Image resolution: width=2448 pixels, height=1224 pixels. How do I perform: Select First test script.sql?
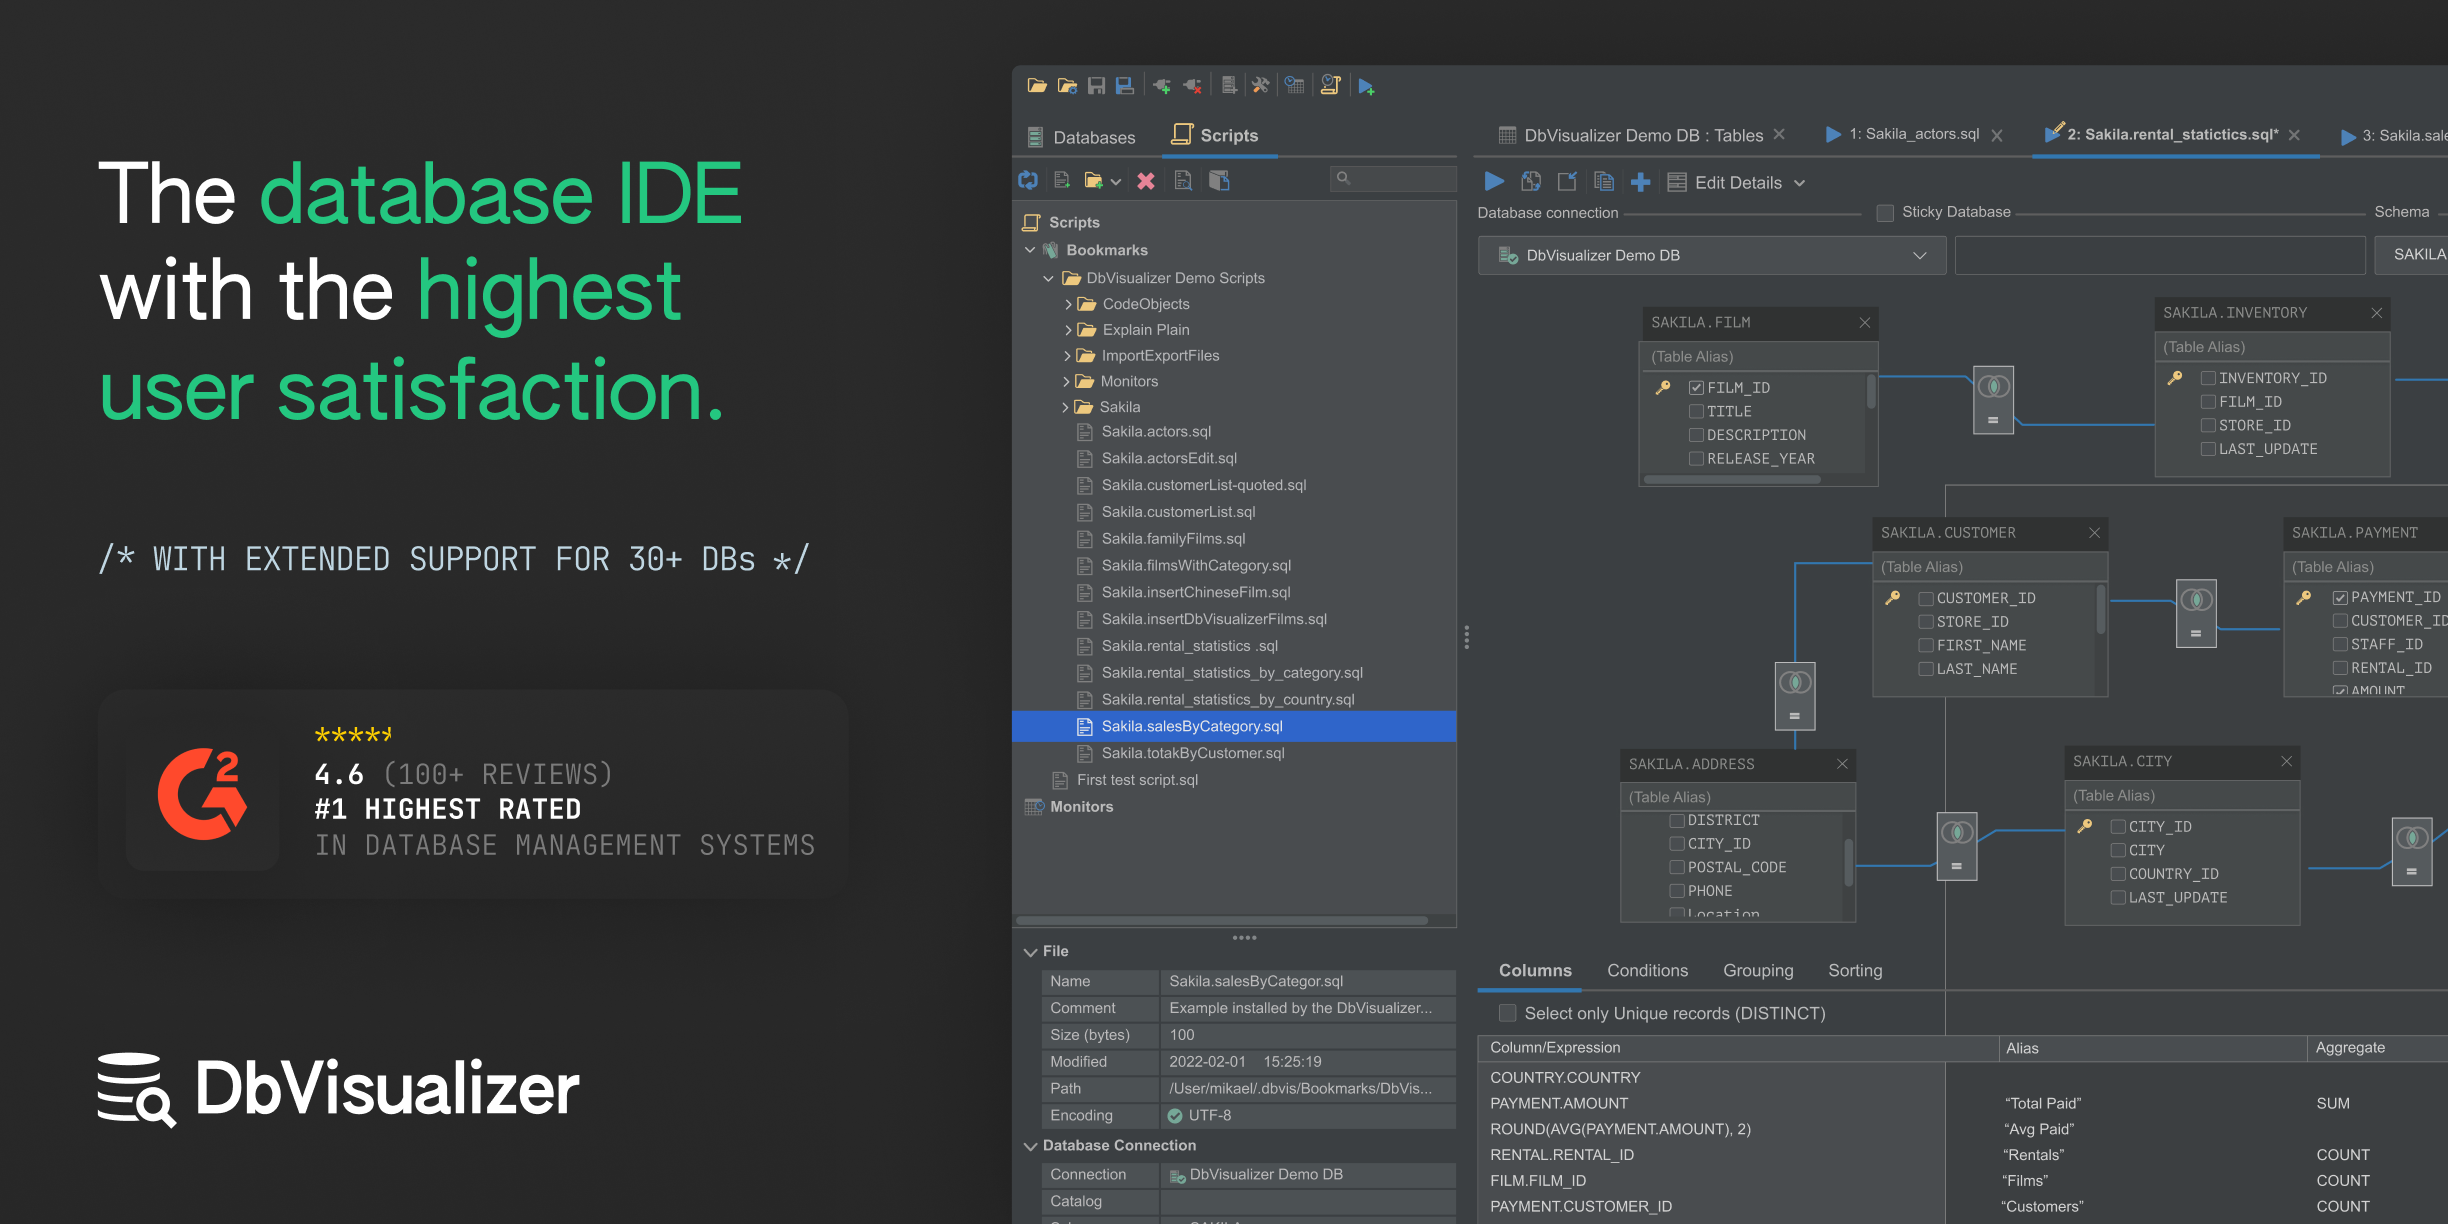(x=1137, y=780)
